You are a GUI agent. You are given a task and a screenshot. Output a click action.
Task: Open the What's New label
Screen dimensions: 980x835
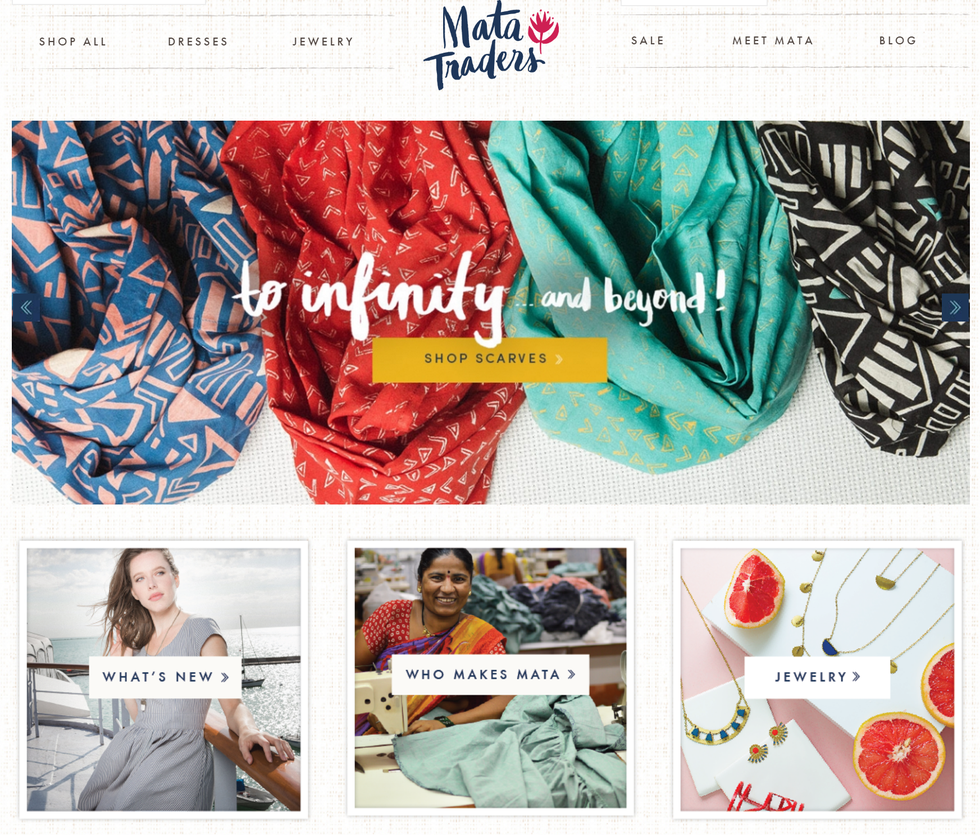[x=166, y=677]
